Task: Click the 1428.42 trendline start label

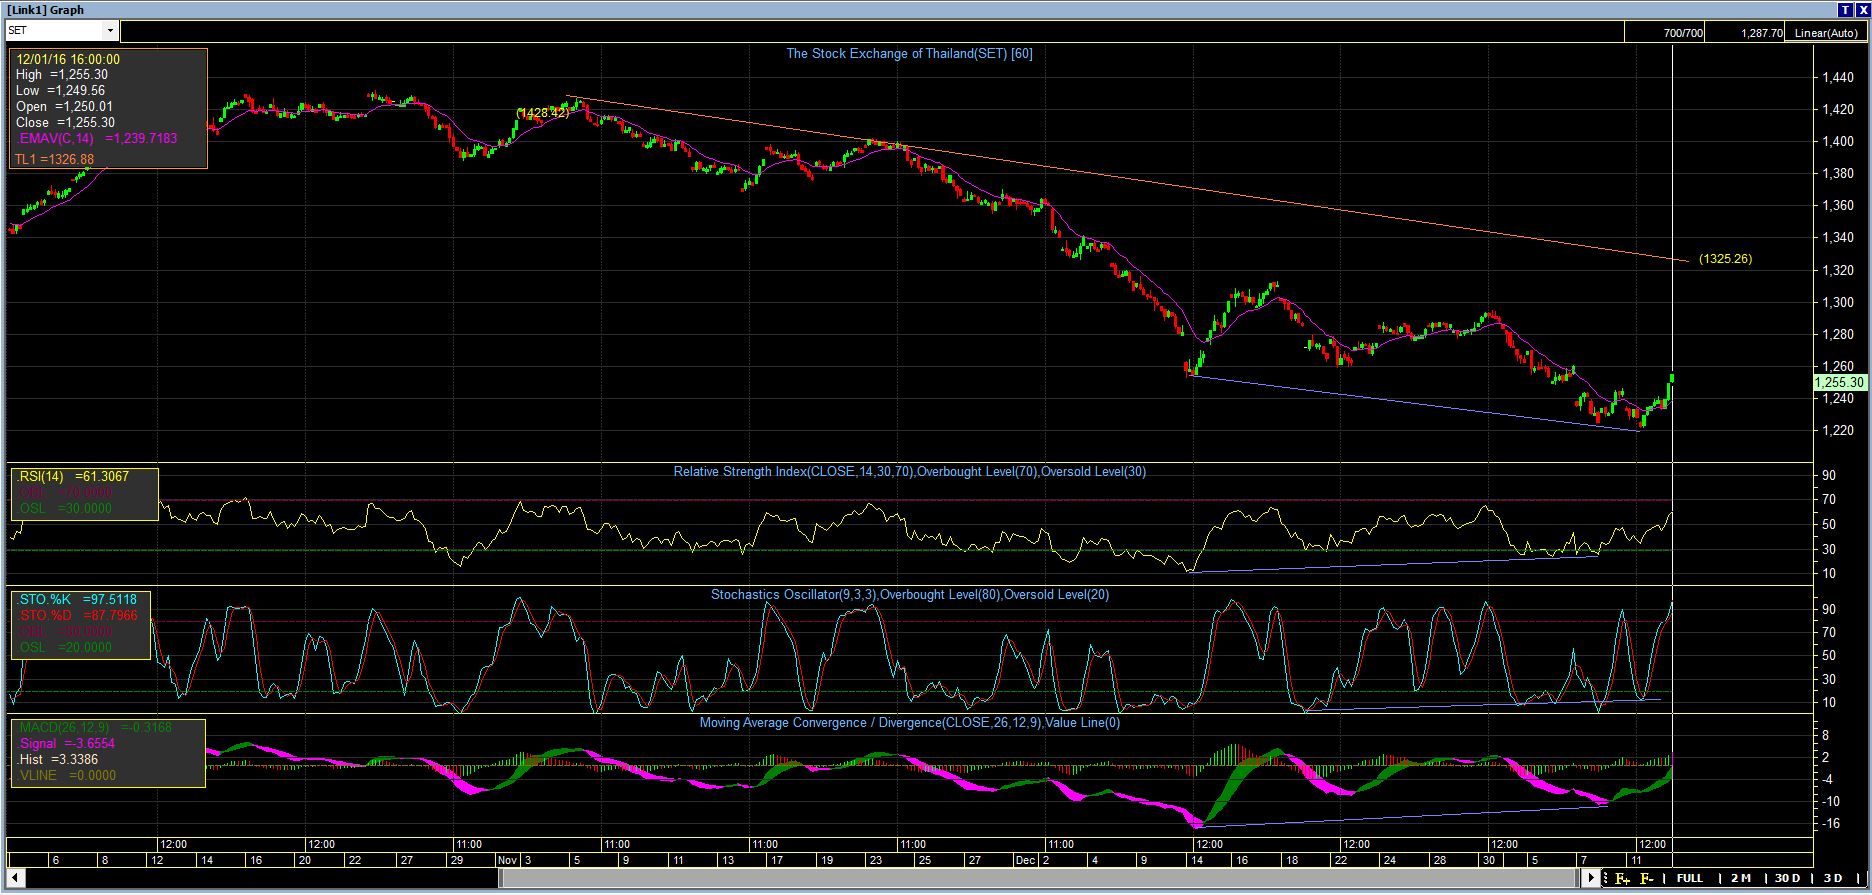Action: (543, 113)
